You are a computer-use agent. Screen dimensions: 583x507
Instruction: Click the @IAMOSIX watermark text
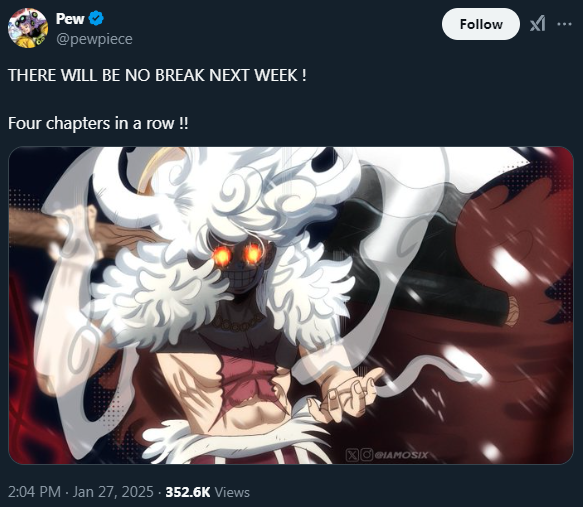(x=401, y=455)
